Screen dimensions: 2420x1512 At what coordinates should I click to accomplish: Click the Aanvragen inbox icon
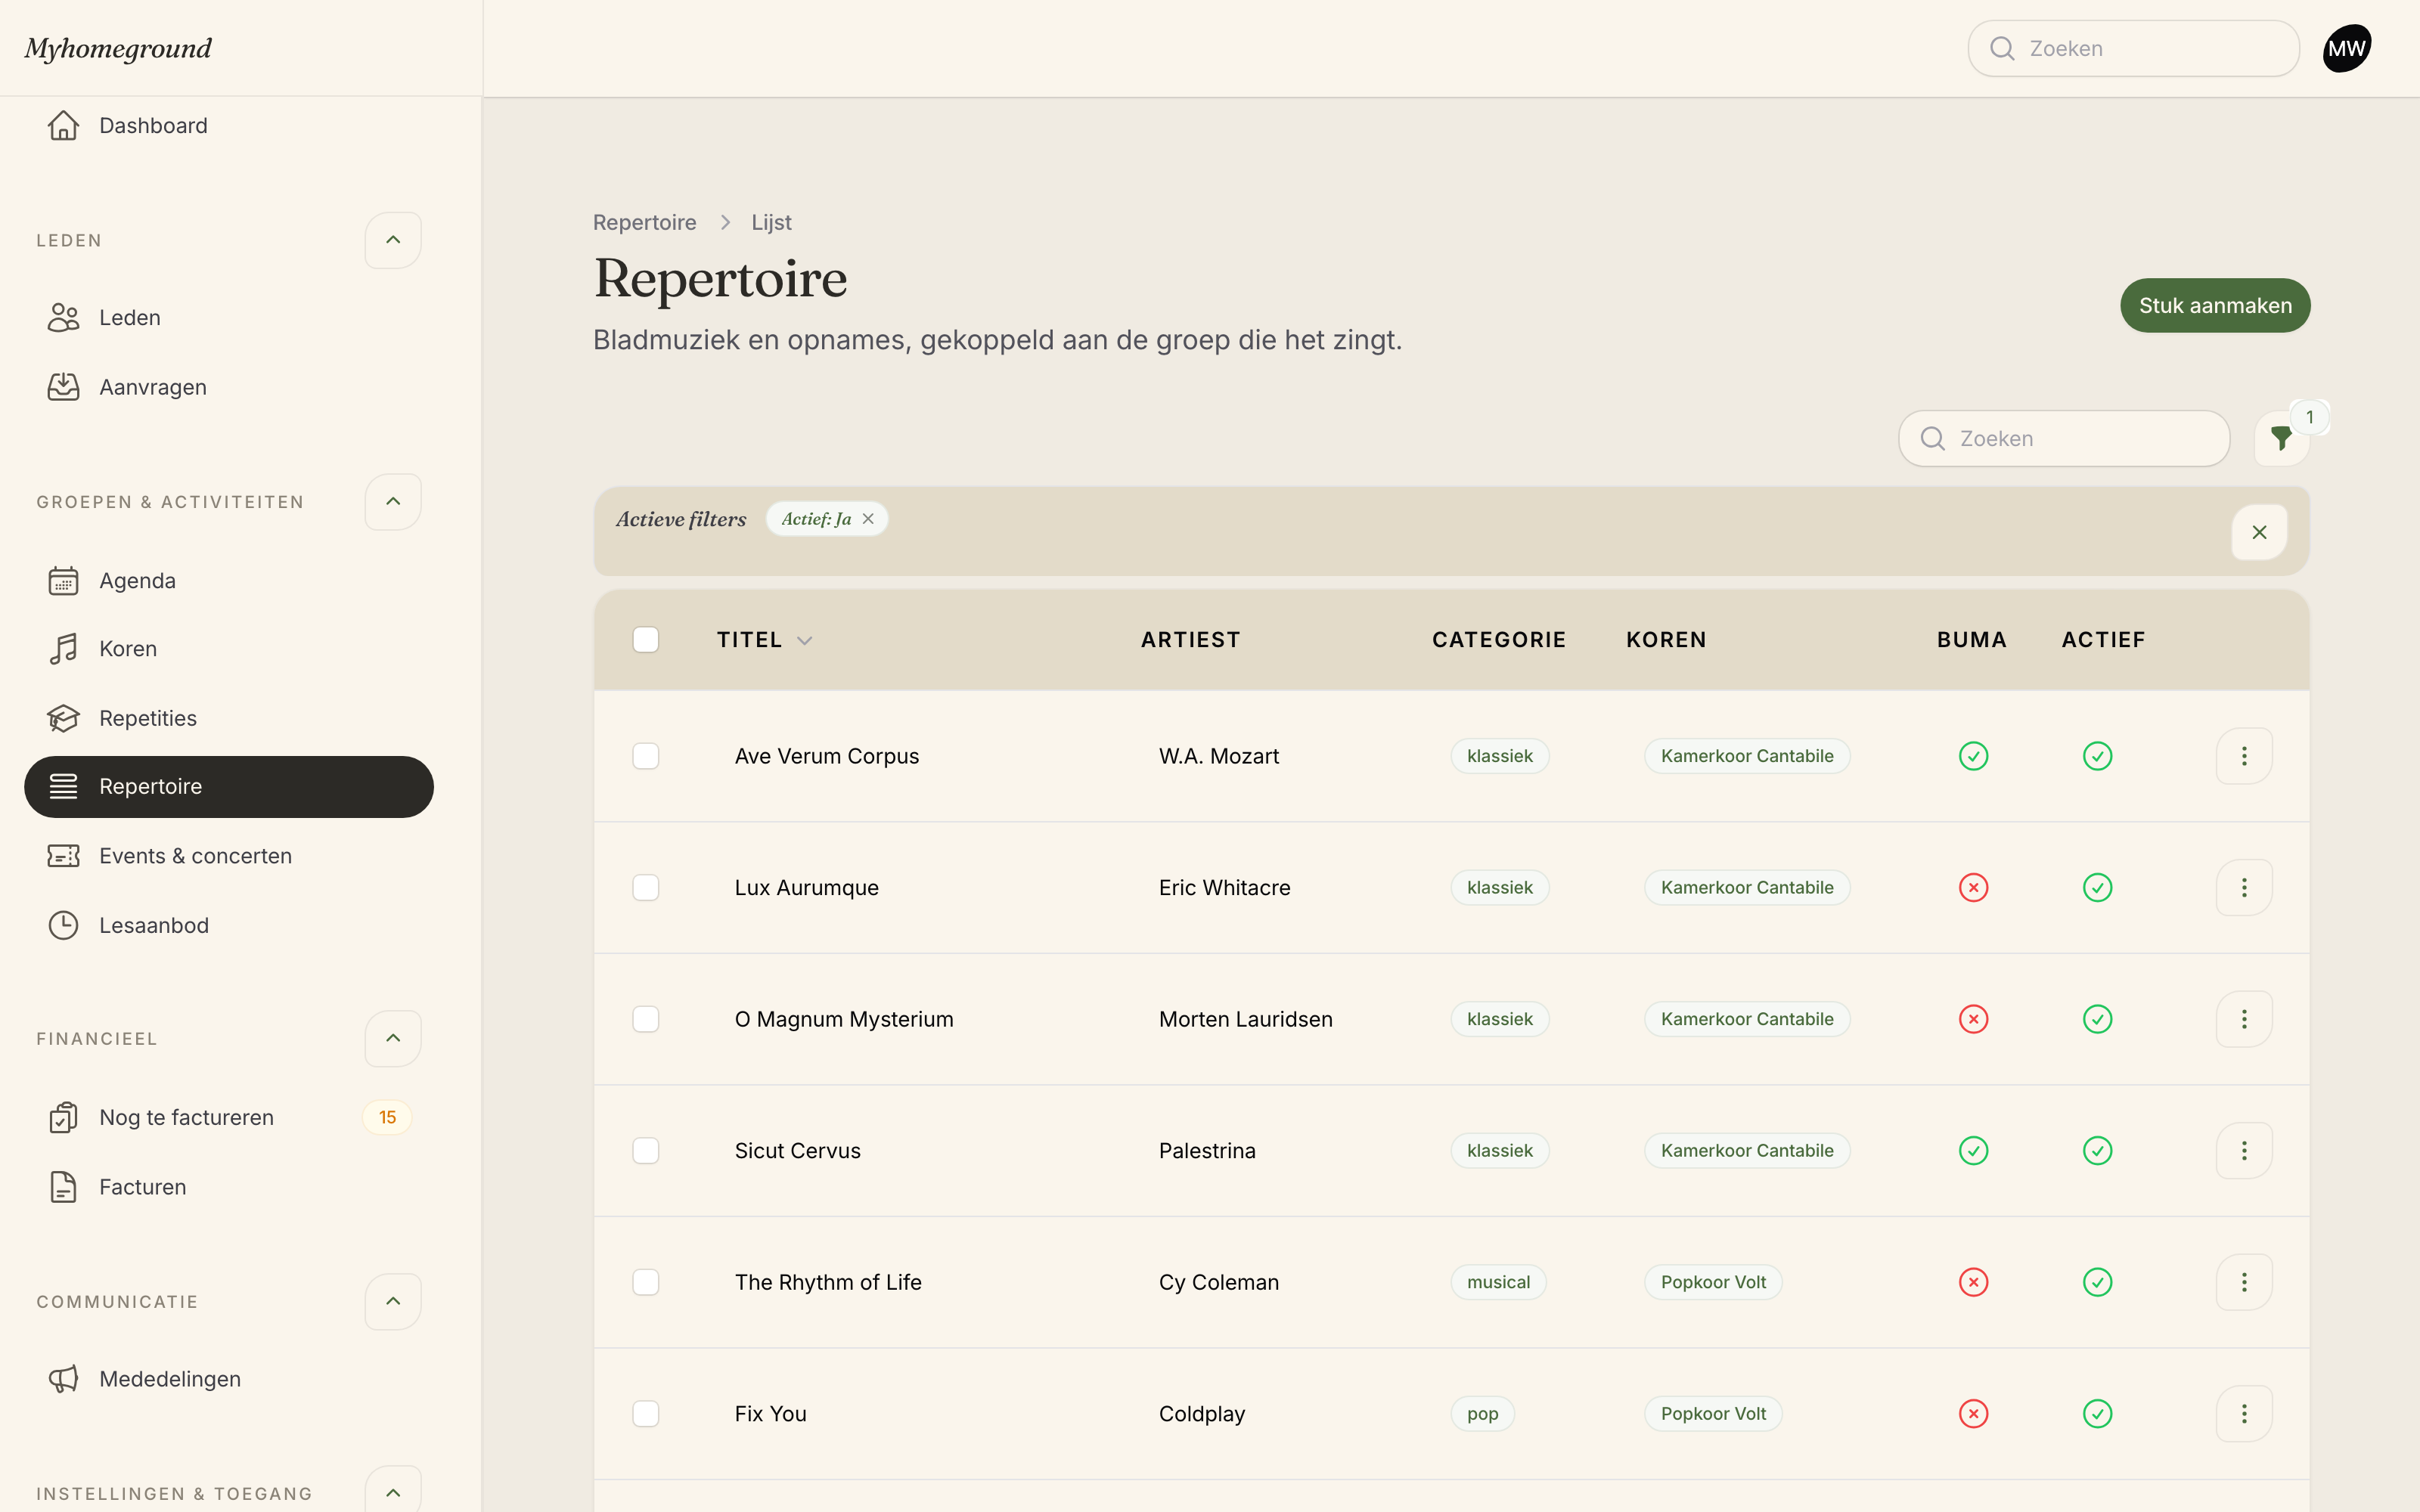pyautogui.click(x=63, y=387)
